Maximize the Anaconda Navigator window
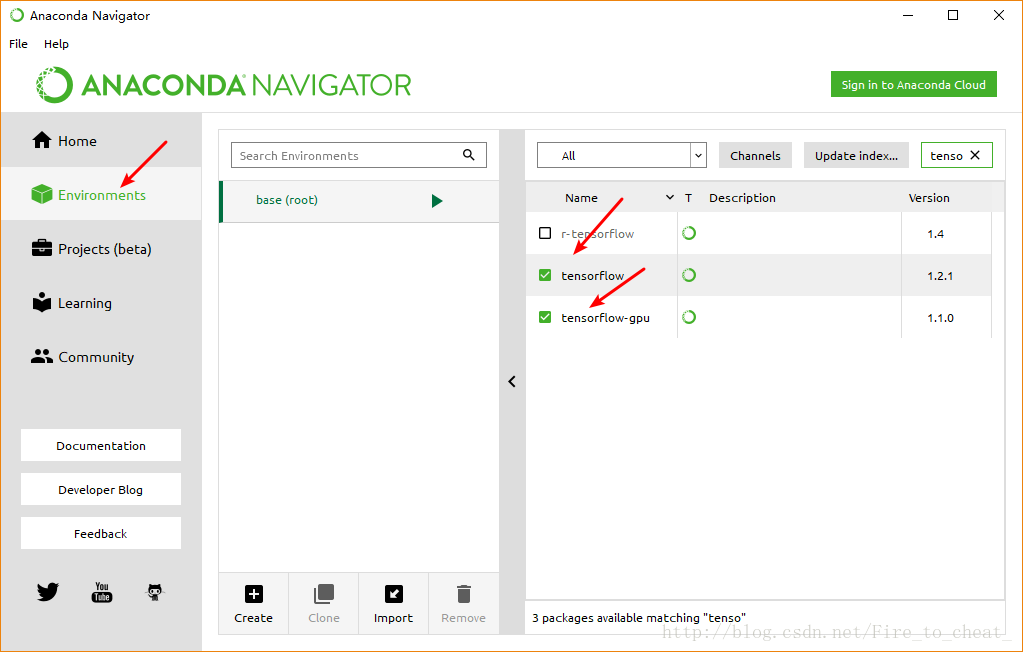Viewport: 1023px width, 652px height. pos(953,15)
